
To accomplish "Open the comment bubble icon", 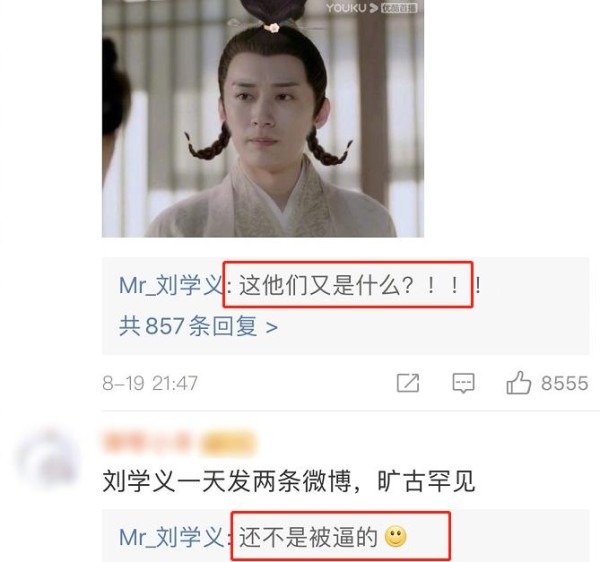I will pyautogui.click(x=463, y=383).
